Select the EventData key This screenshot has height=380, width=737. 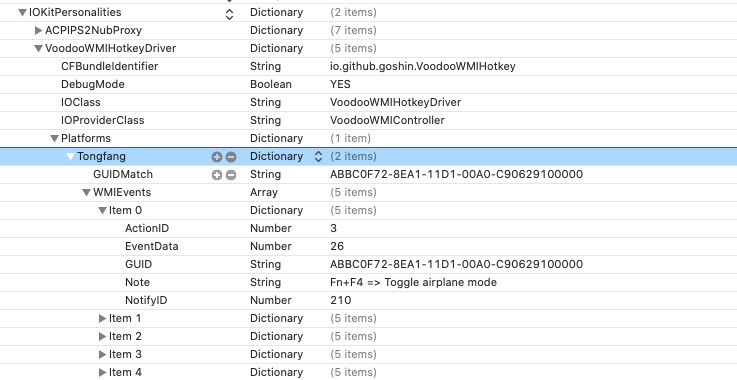coord(151,246)
